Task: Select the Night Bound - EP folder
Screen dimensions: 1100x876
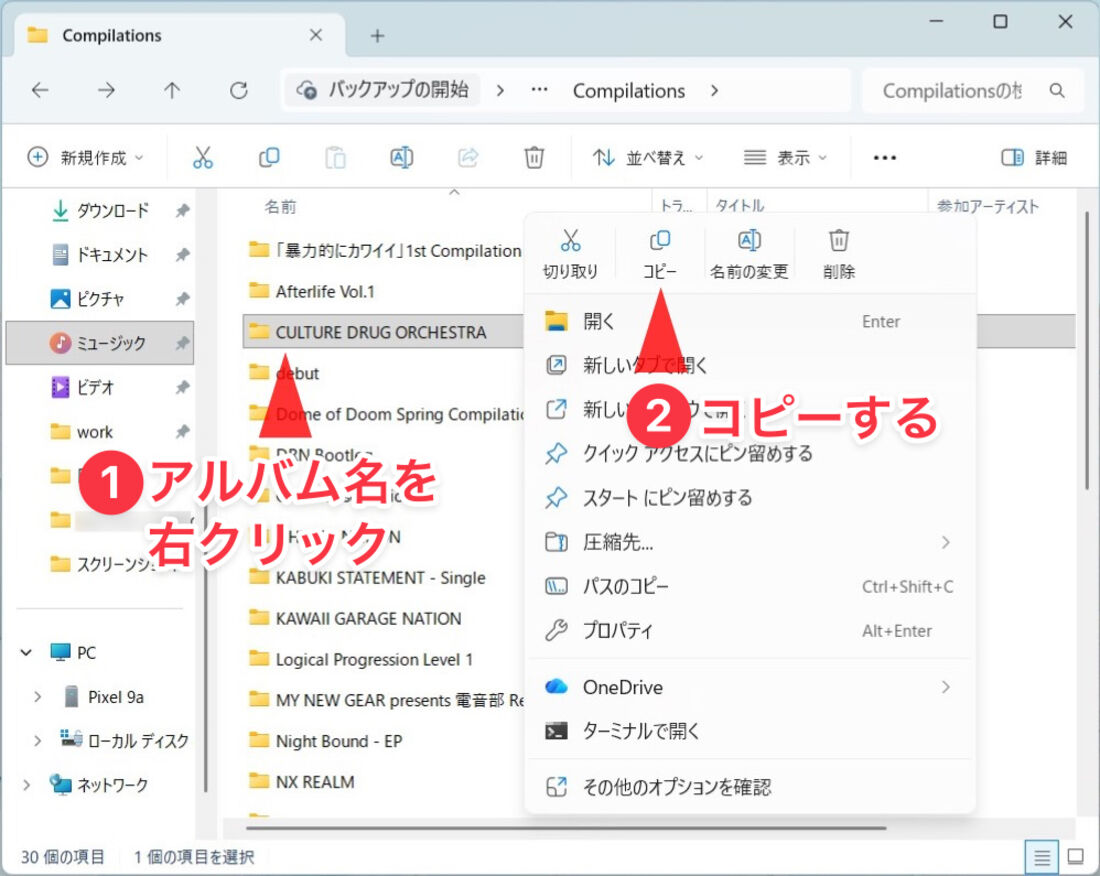Action: tap(339, 741)
